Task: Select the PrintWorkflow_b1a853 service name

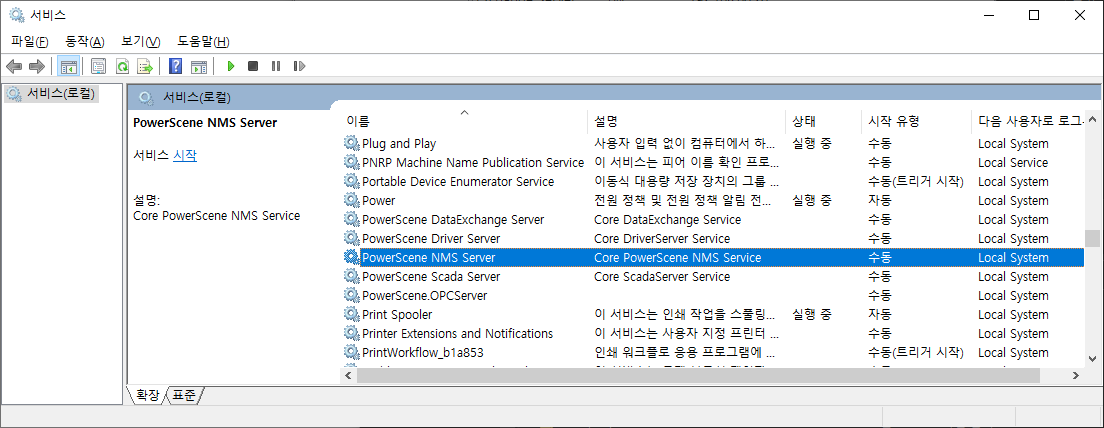Action: tap(422, 353)
